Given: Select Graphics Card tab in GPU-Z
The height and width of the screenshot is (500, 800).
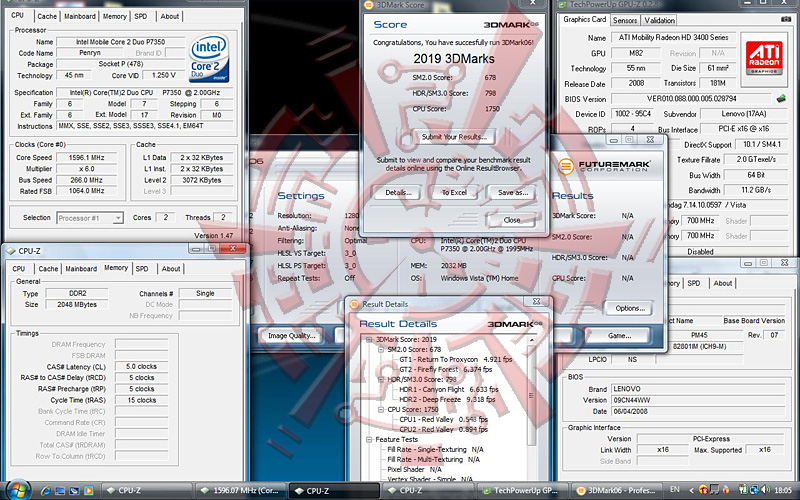Looking at the screenshot, I should click(x=584, y=19).
